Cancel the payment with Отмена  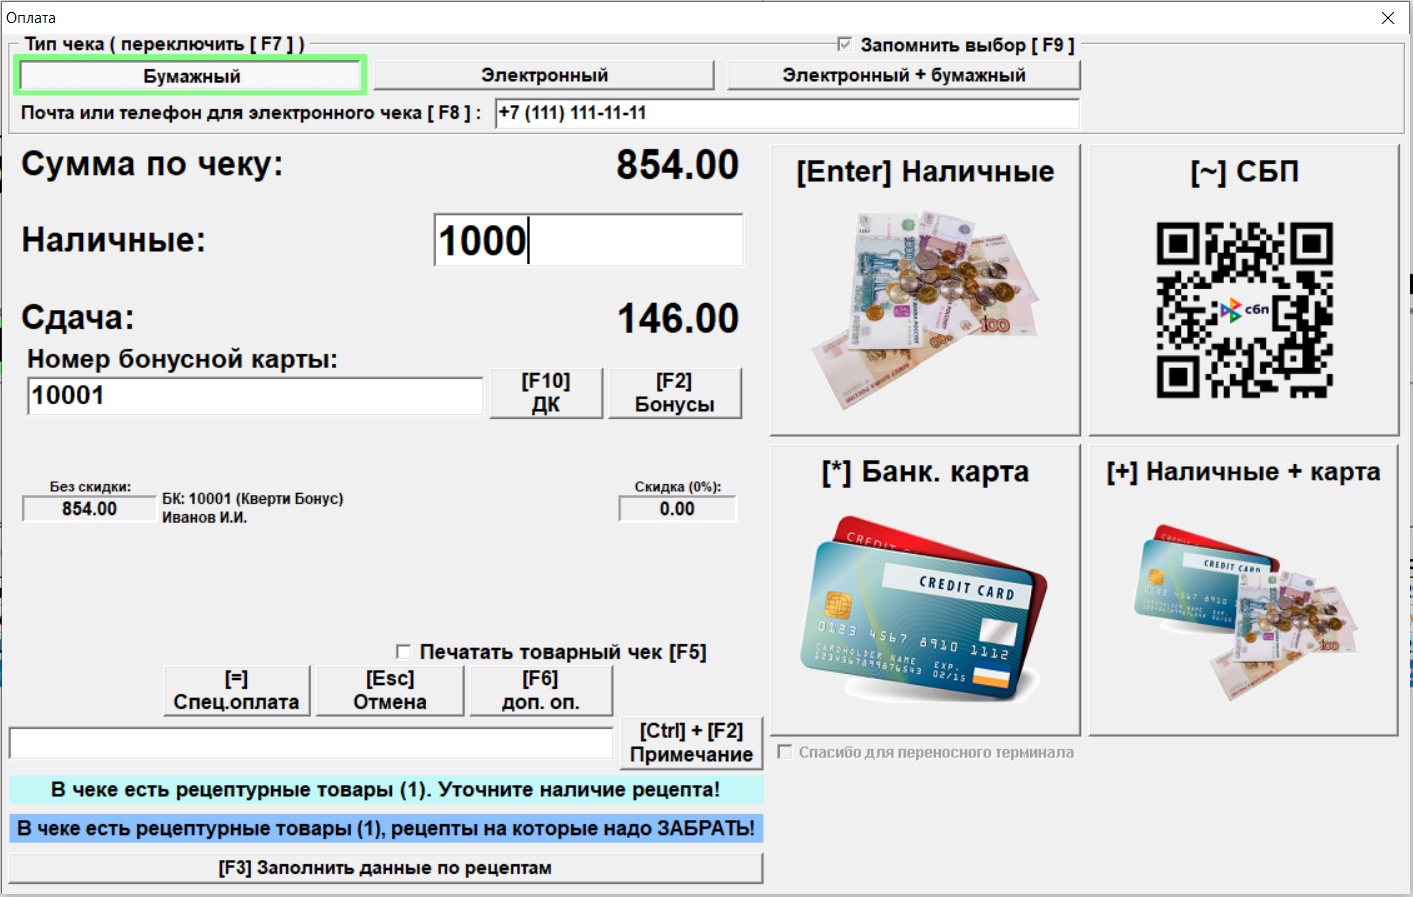[389, 690]
